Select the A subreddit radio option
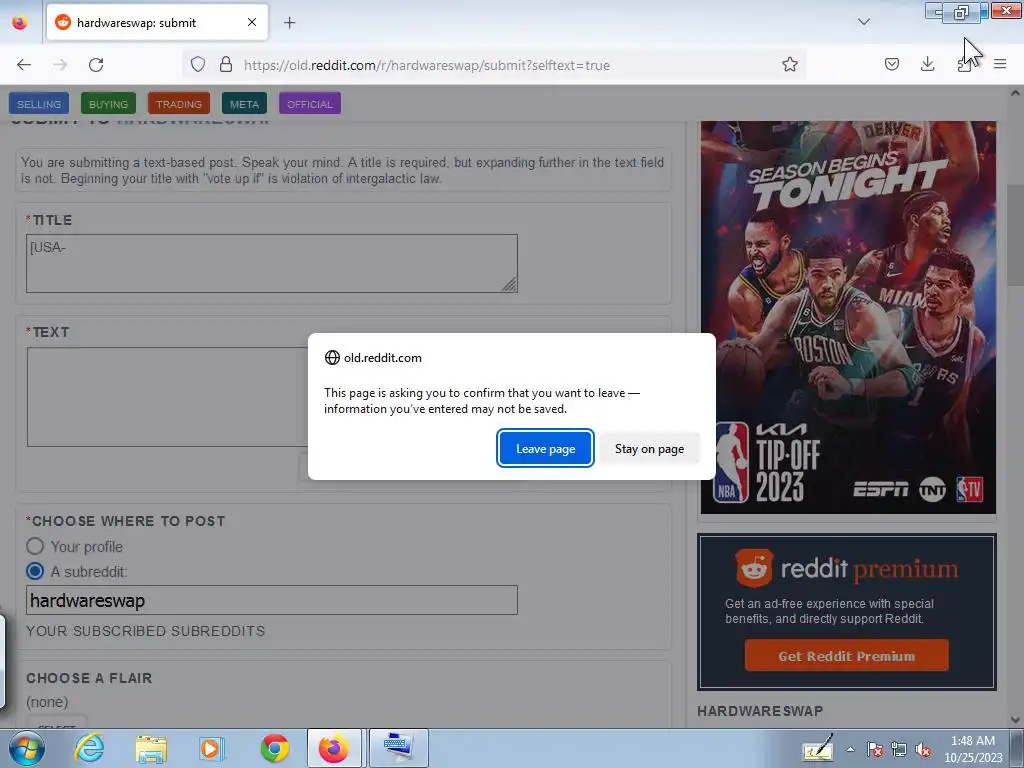The width and height of the screenshot is (1024, 768). [35, 571]
